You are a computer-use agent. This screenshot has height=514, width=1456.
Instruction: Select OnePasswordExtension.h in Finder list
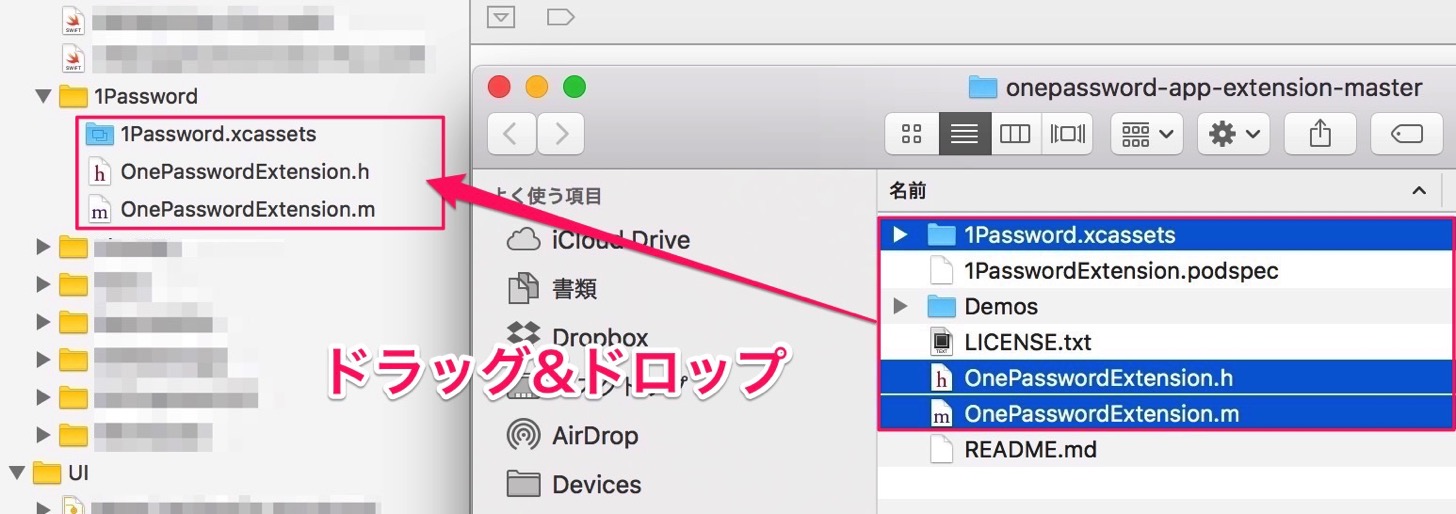click(1166, 378)
